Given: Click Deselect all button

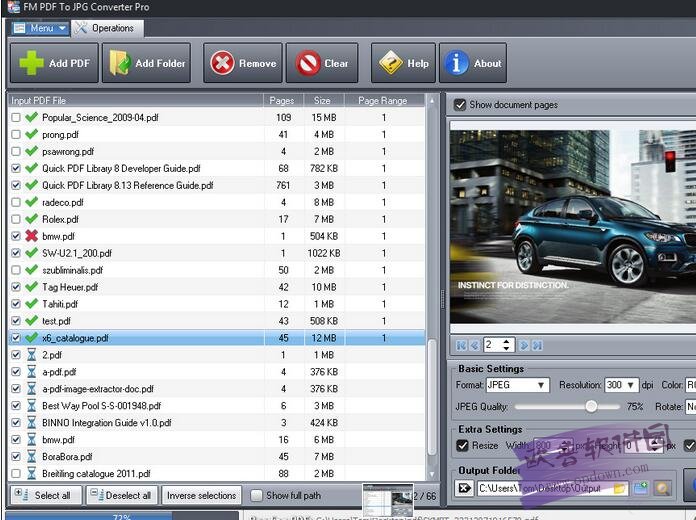Looking at the screenshot, I should 122,495.
